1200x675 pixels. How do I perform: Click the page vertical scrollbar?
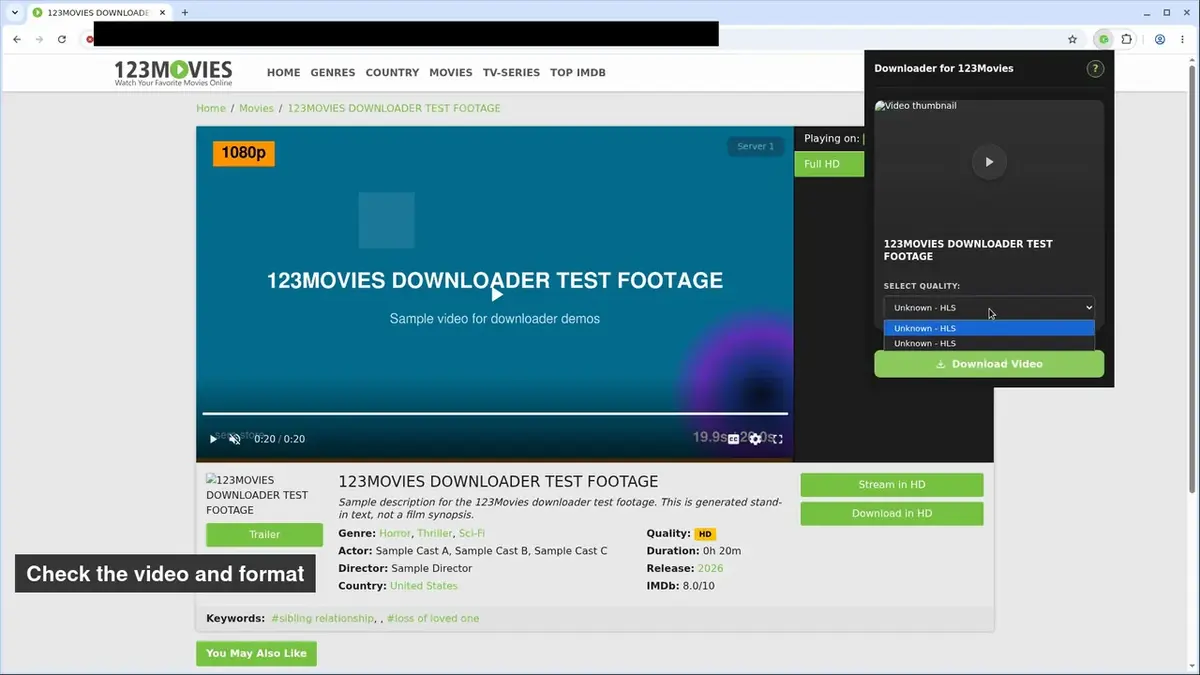1192,280
